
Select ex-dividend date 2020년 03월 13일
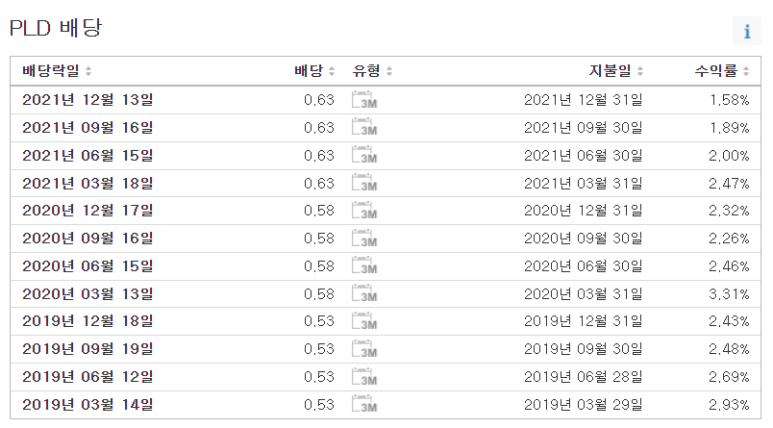pos(88,293)
